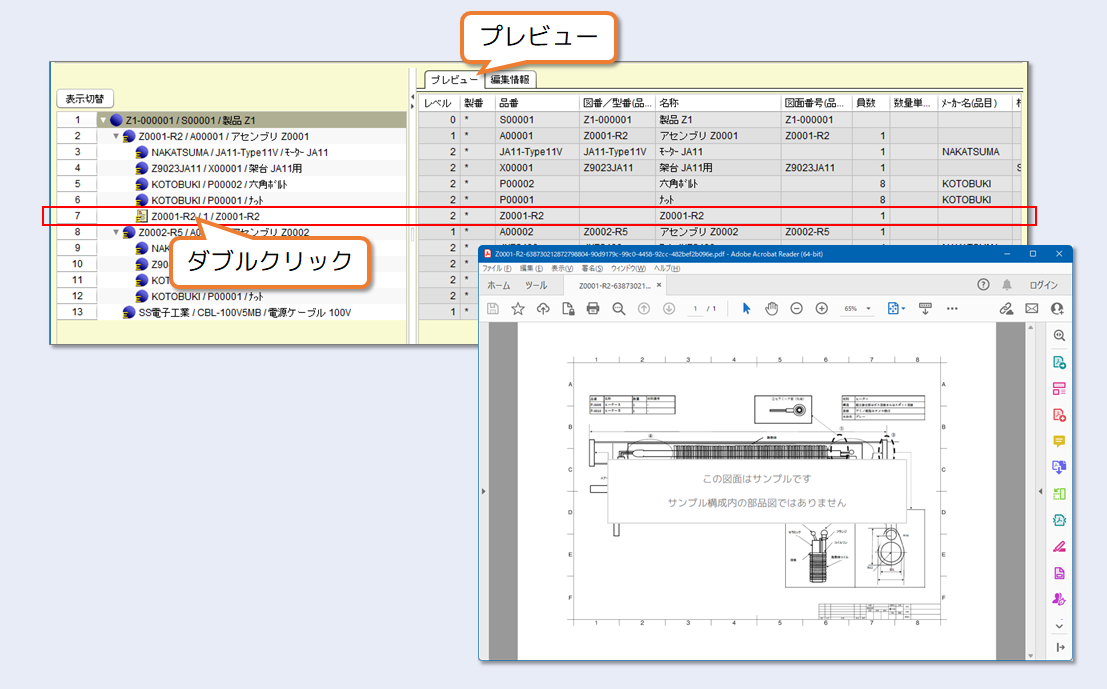Zoom in with the plus circle icon

tap(822, 308)
